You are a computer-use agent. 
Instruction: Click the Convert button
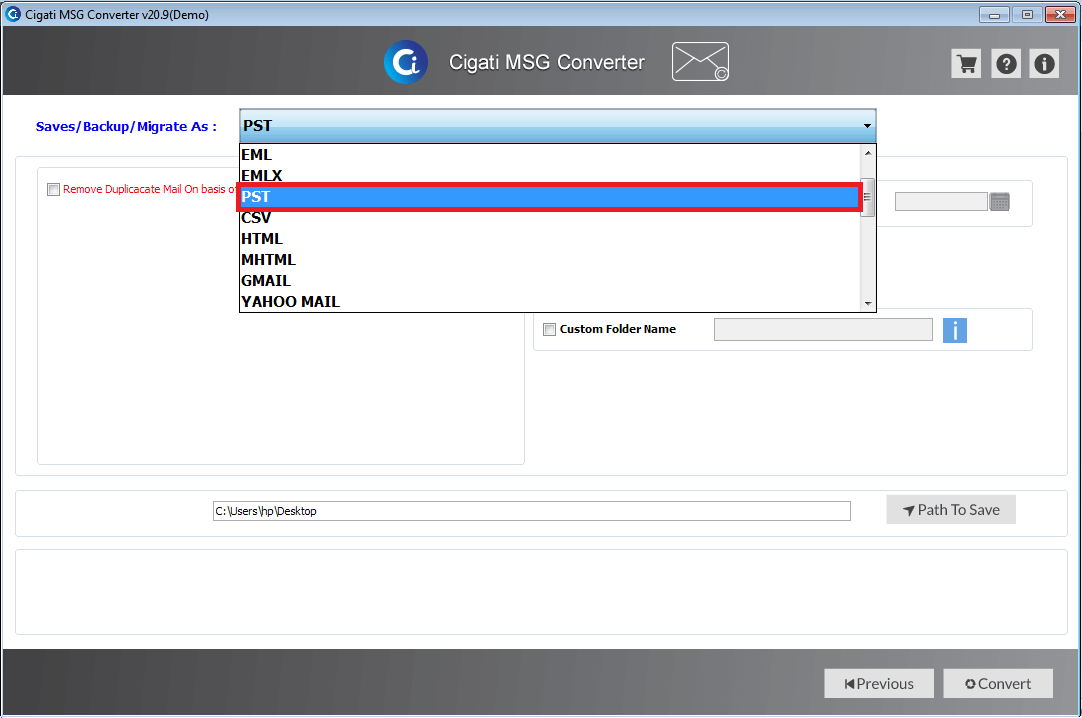click(x=998, y=684)
